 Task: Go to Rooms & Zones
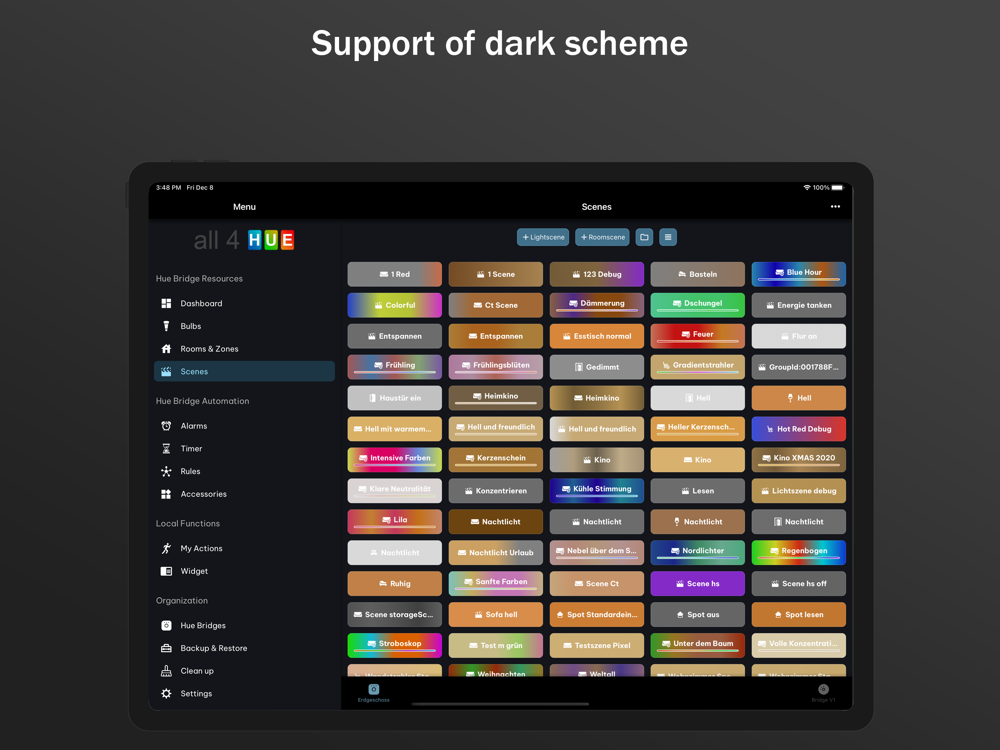(x=244, y=349)
